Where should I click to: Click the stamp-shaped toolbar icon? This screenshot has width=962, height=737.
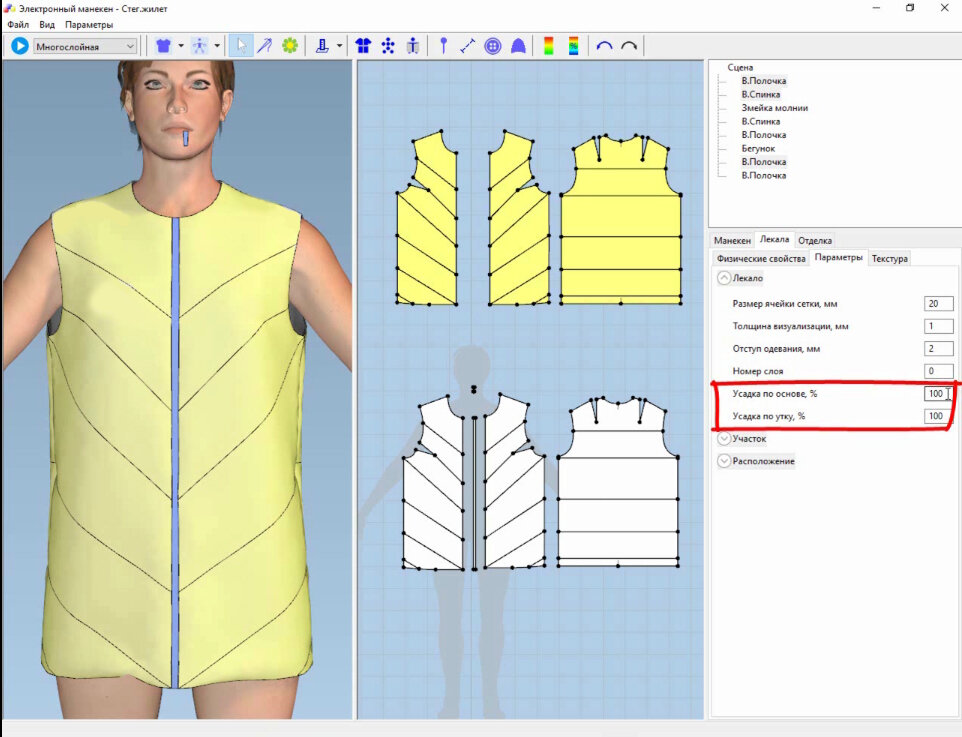322,46
